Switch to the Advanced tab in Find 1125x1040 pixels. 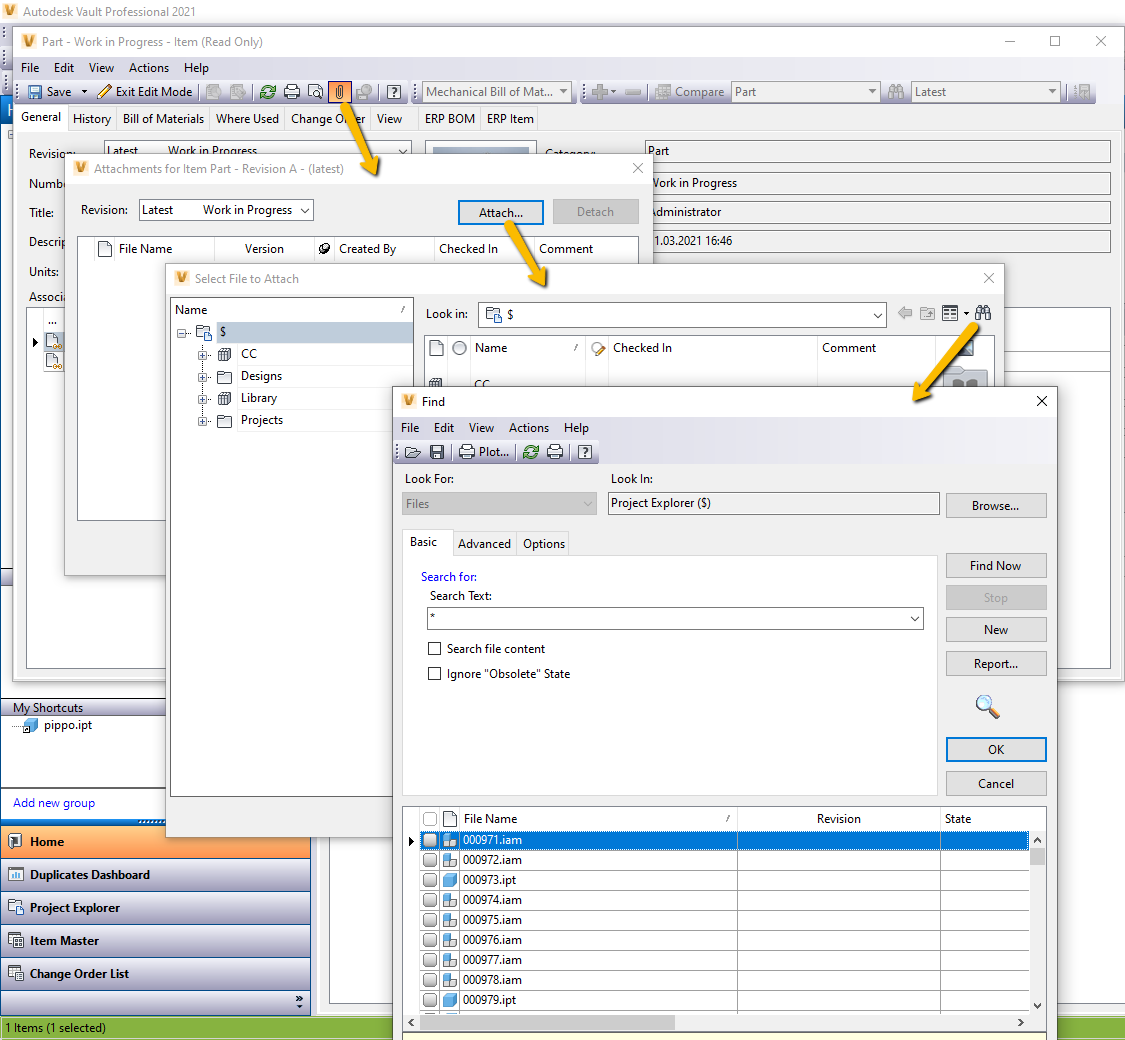[x=484, y=543]
